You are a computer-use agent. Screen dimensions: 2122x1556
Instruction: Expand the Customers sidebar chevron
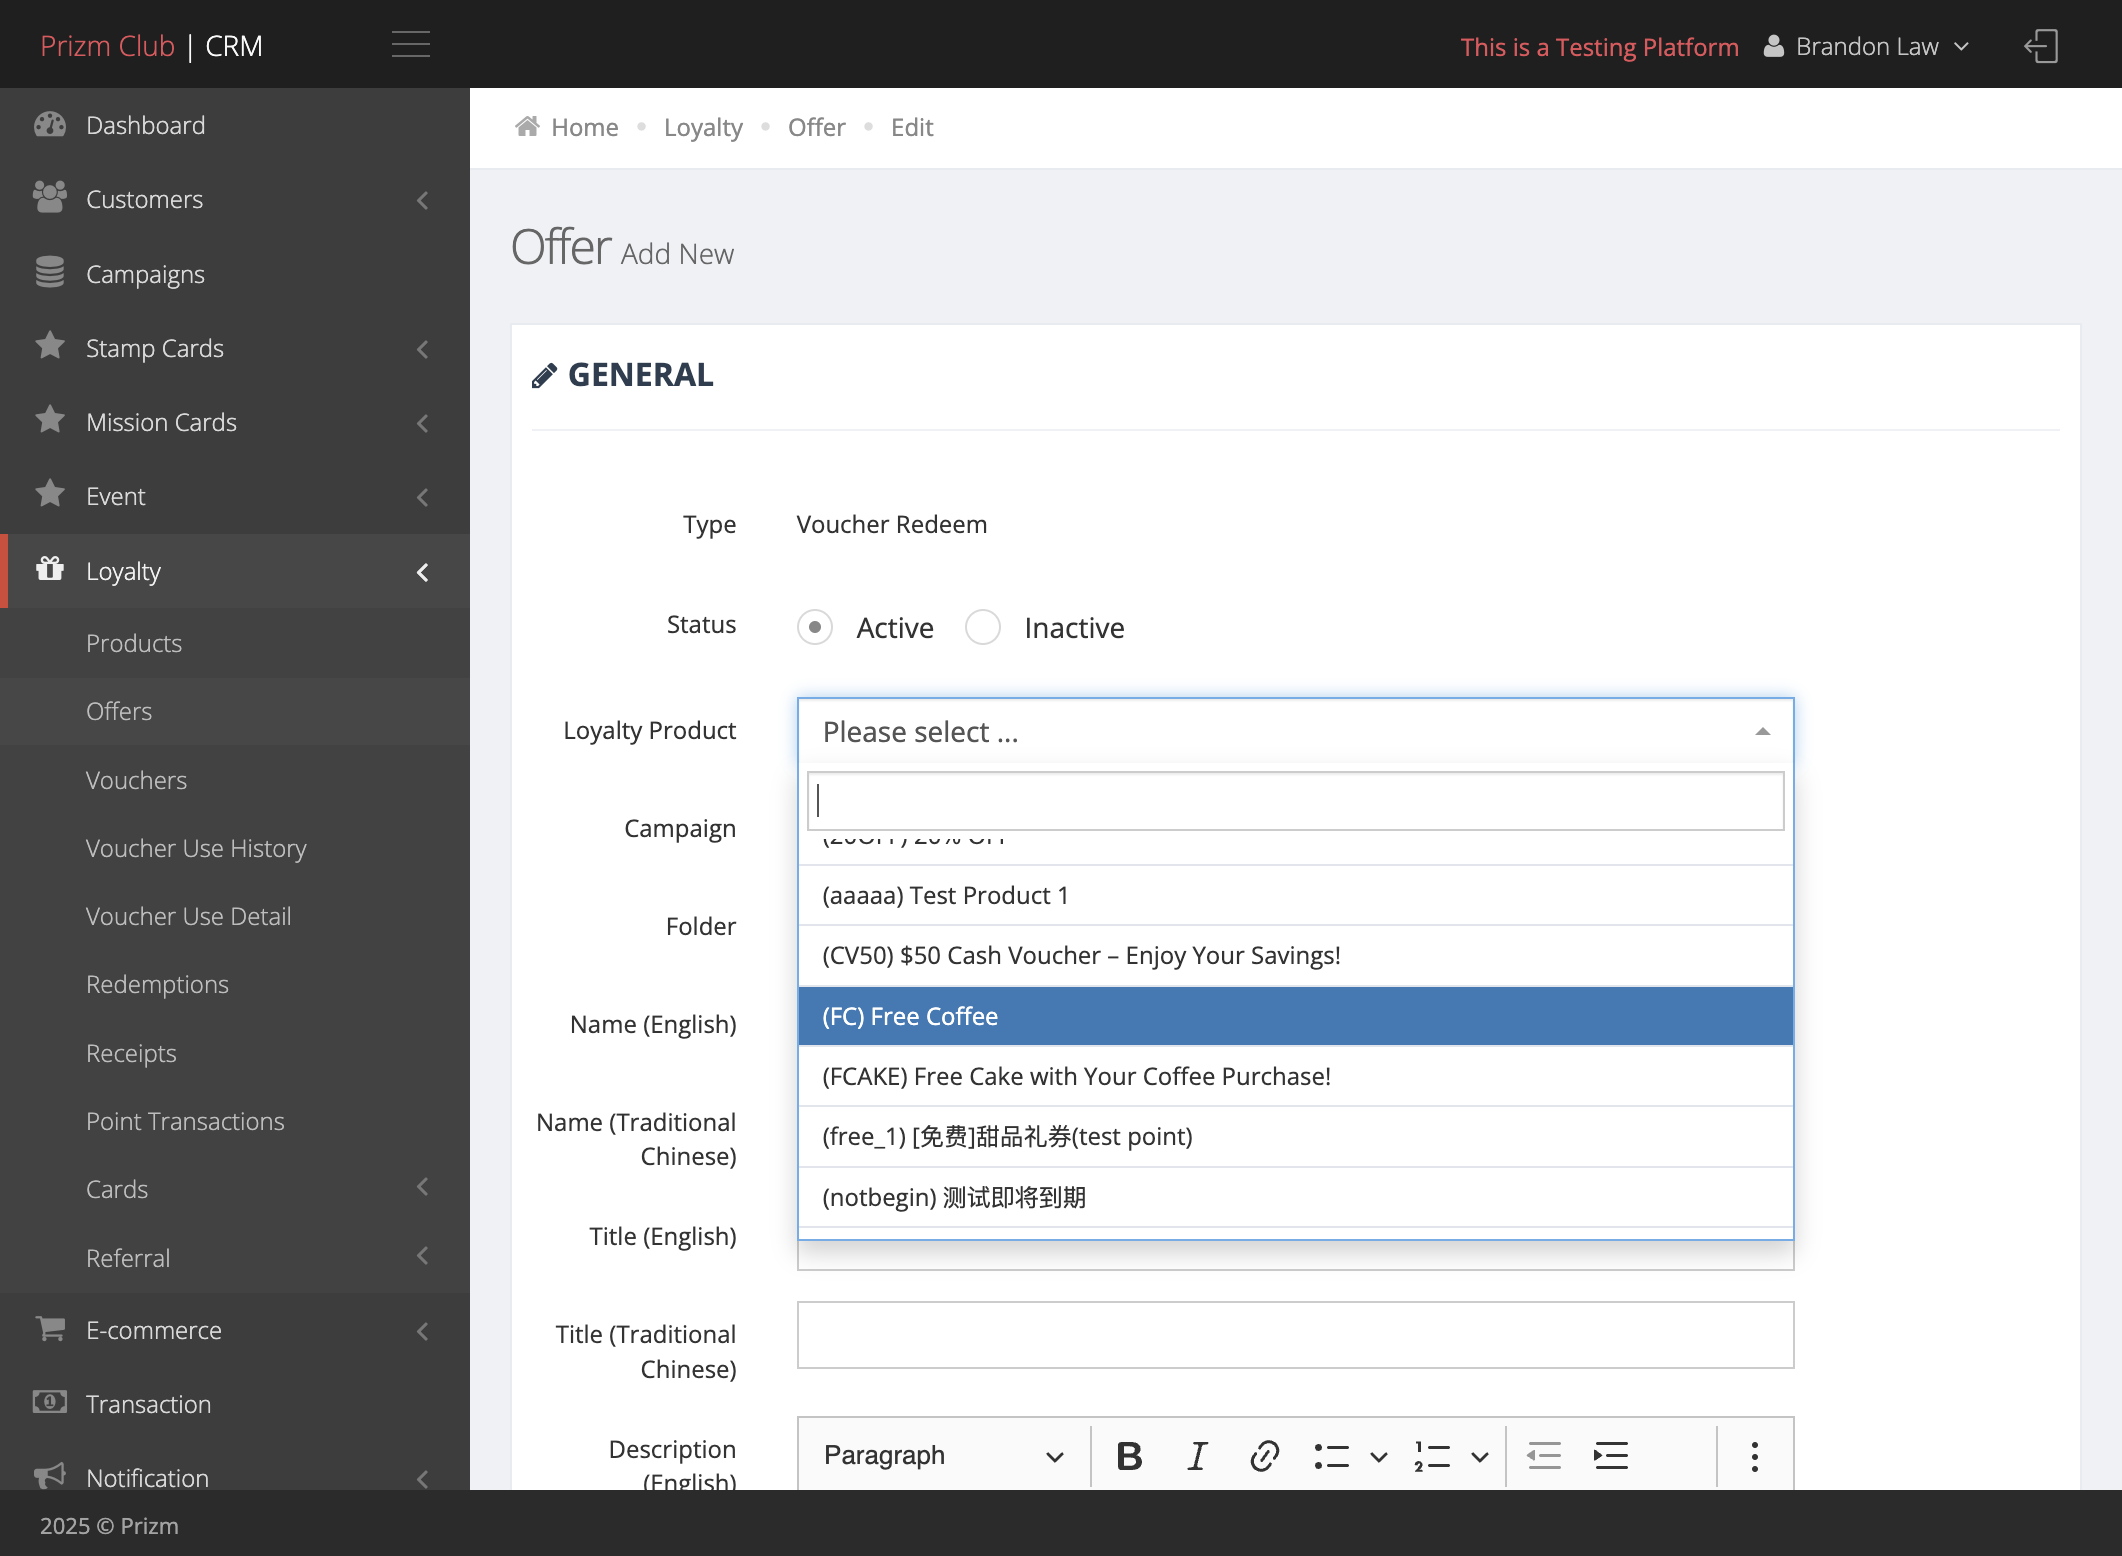point(423,200)
